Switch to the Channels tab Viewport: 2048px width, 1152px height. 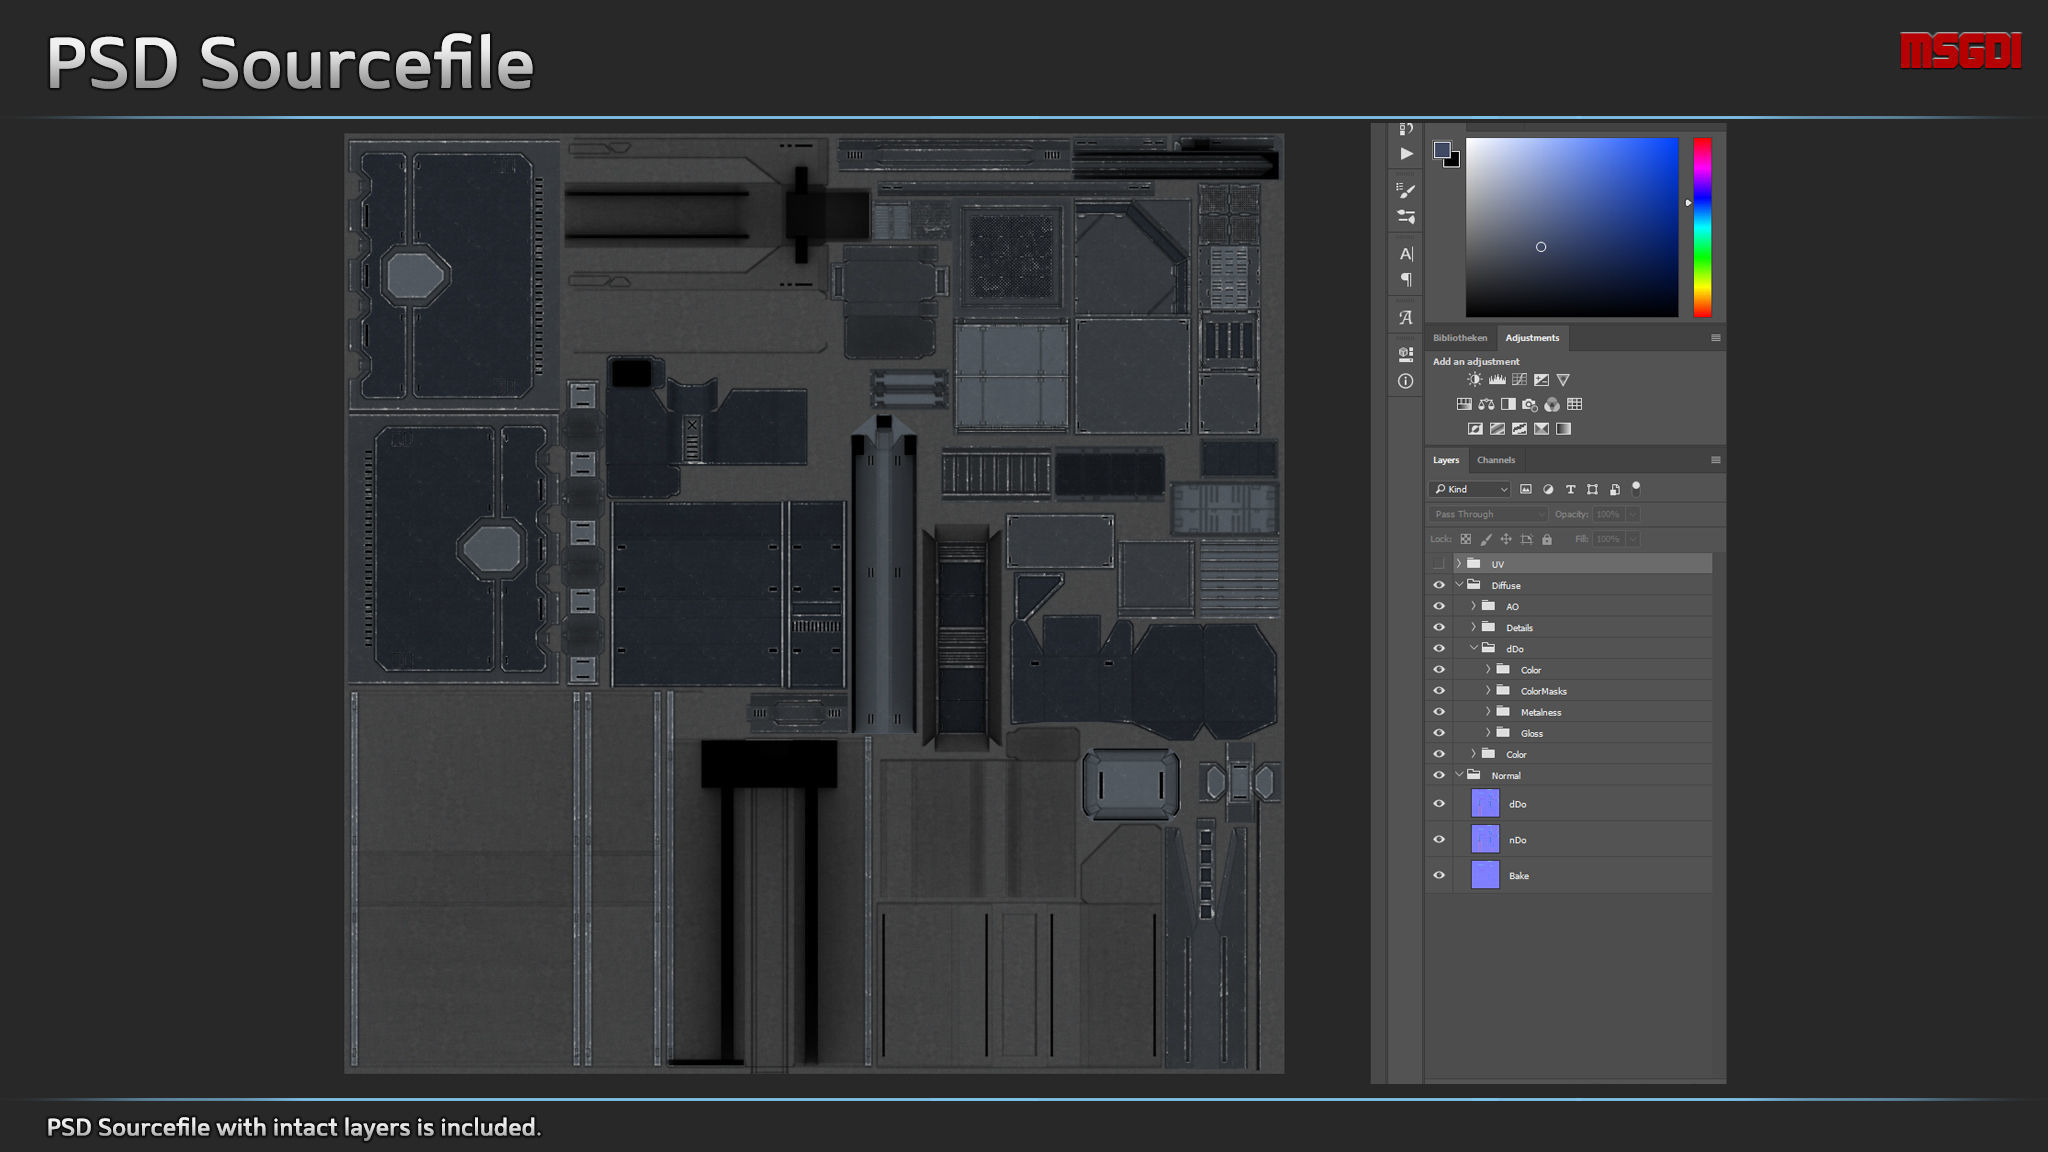pyautogui.click(x=1495, y=460)
